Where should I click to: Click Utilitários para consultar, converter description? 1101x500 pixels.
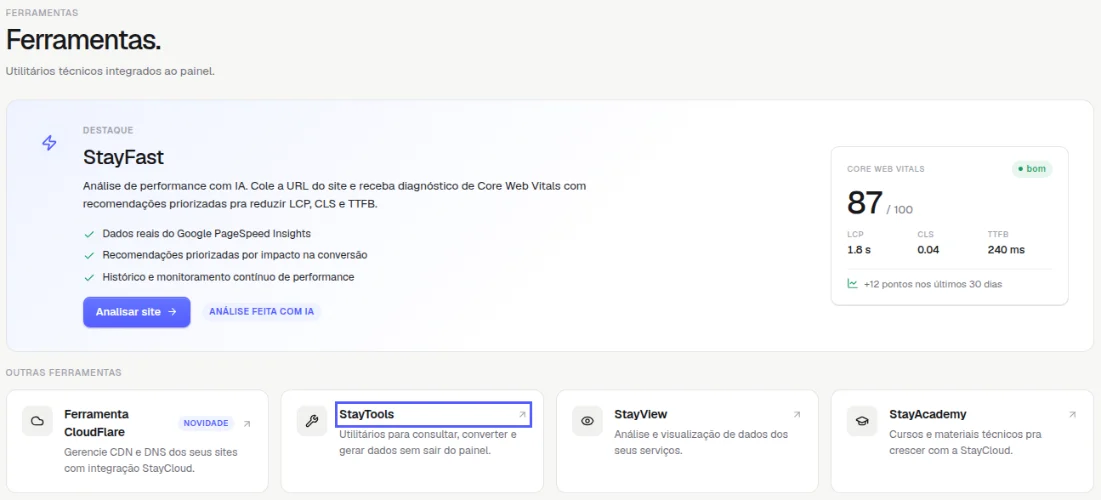click(428, 442)
